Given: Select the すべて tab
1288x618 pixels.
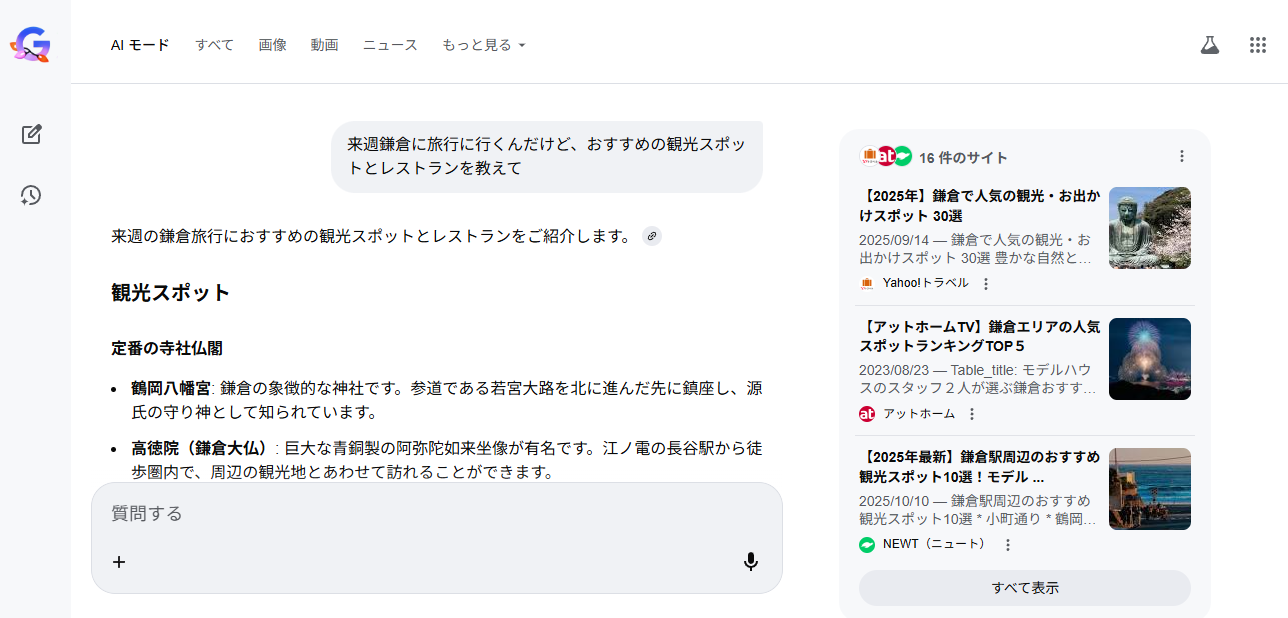Looking at the screenshot, I should (214, 45).
